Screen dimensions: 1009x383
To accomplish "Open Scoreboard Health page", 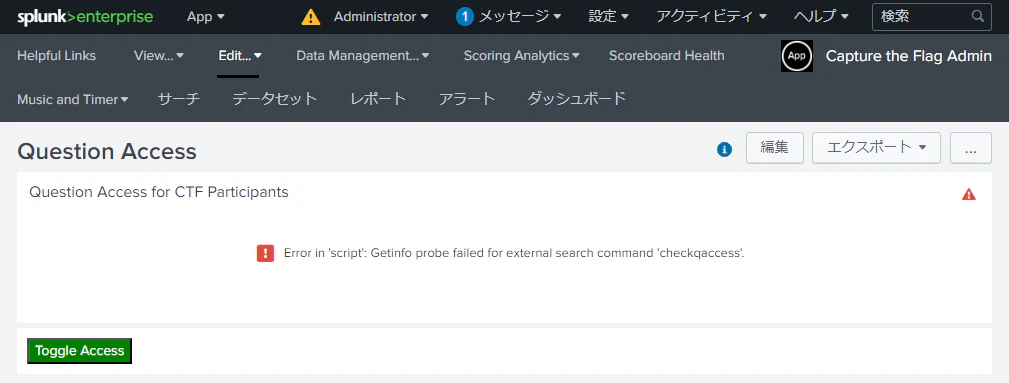I will pos(667,56).
